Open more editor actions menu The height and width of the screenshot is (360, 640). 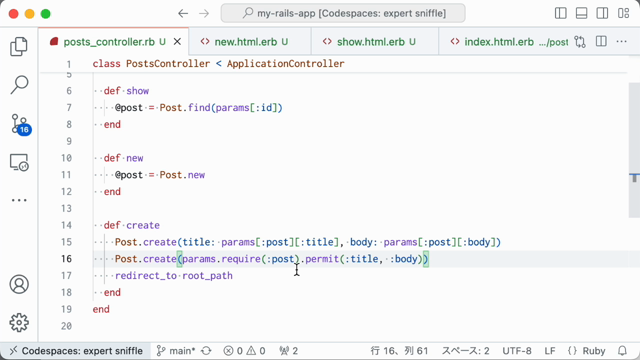pyautogui.click(x=621, y=41)
